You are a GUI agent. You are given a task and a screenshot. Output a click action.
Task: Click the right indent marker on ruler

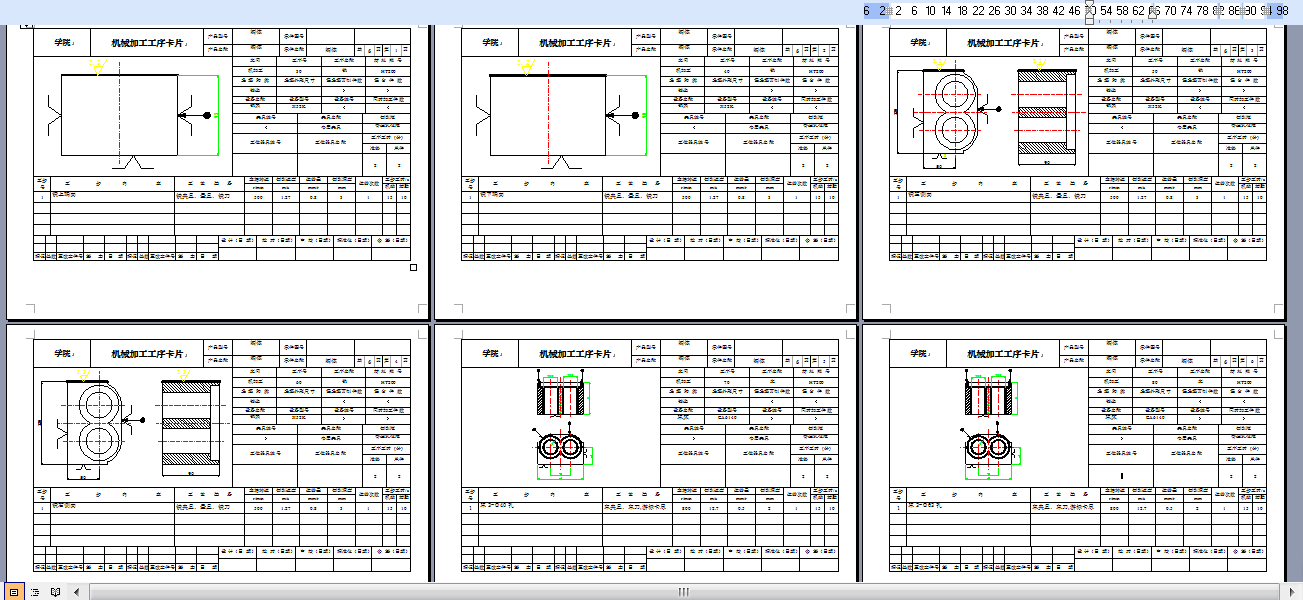tap(1154, 15)
